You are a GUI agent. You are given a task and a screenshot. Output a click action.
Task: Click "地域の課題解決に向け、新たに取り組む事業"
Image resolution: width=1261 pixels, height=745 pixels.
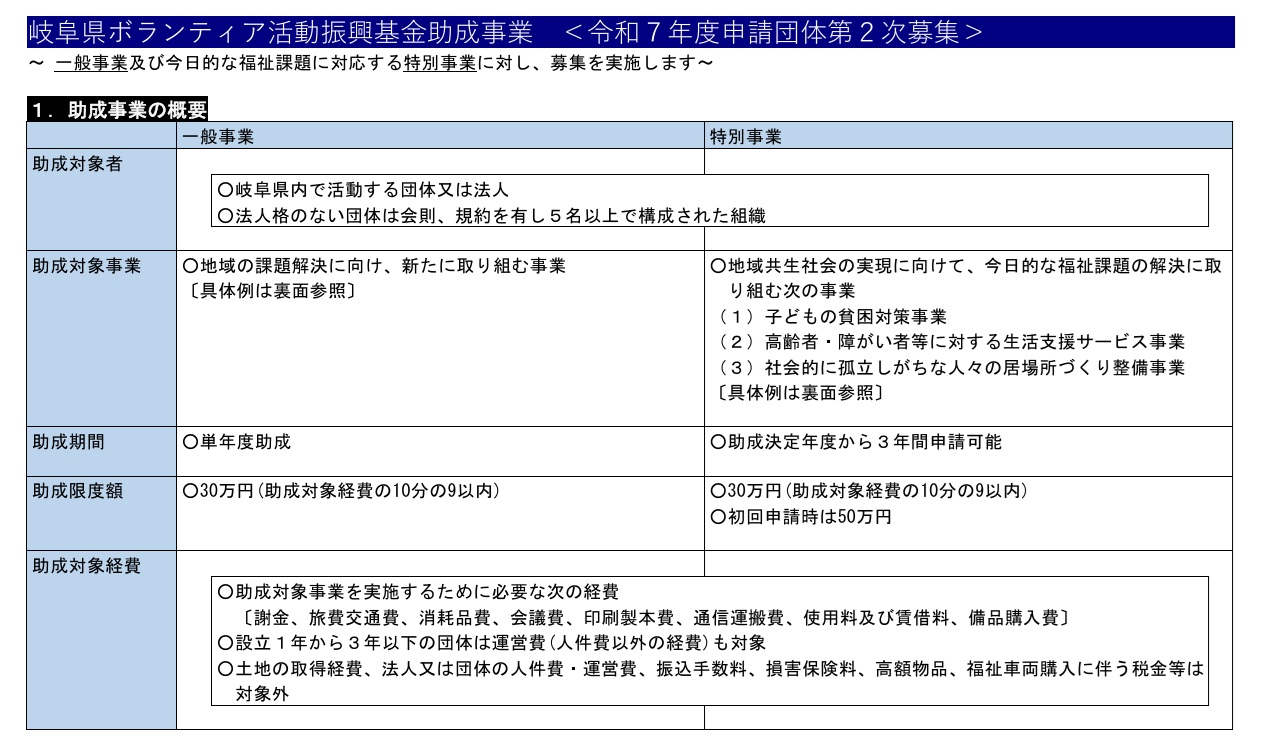coord(374,266)
